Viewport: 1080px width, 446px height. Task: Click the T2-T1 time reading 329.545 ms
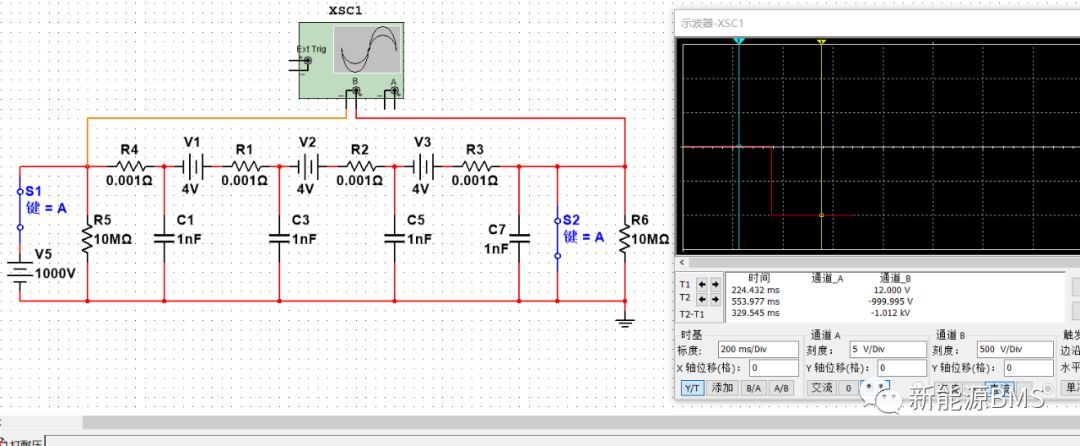click(x=756, y=312)
